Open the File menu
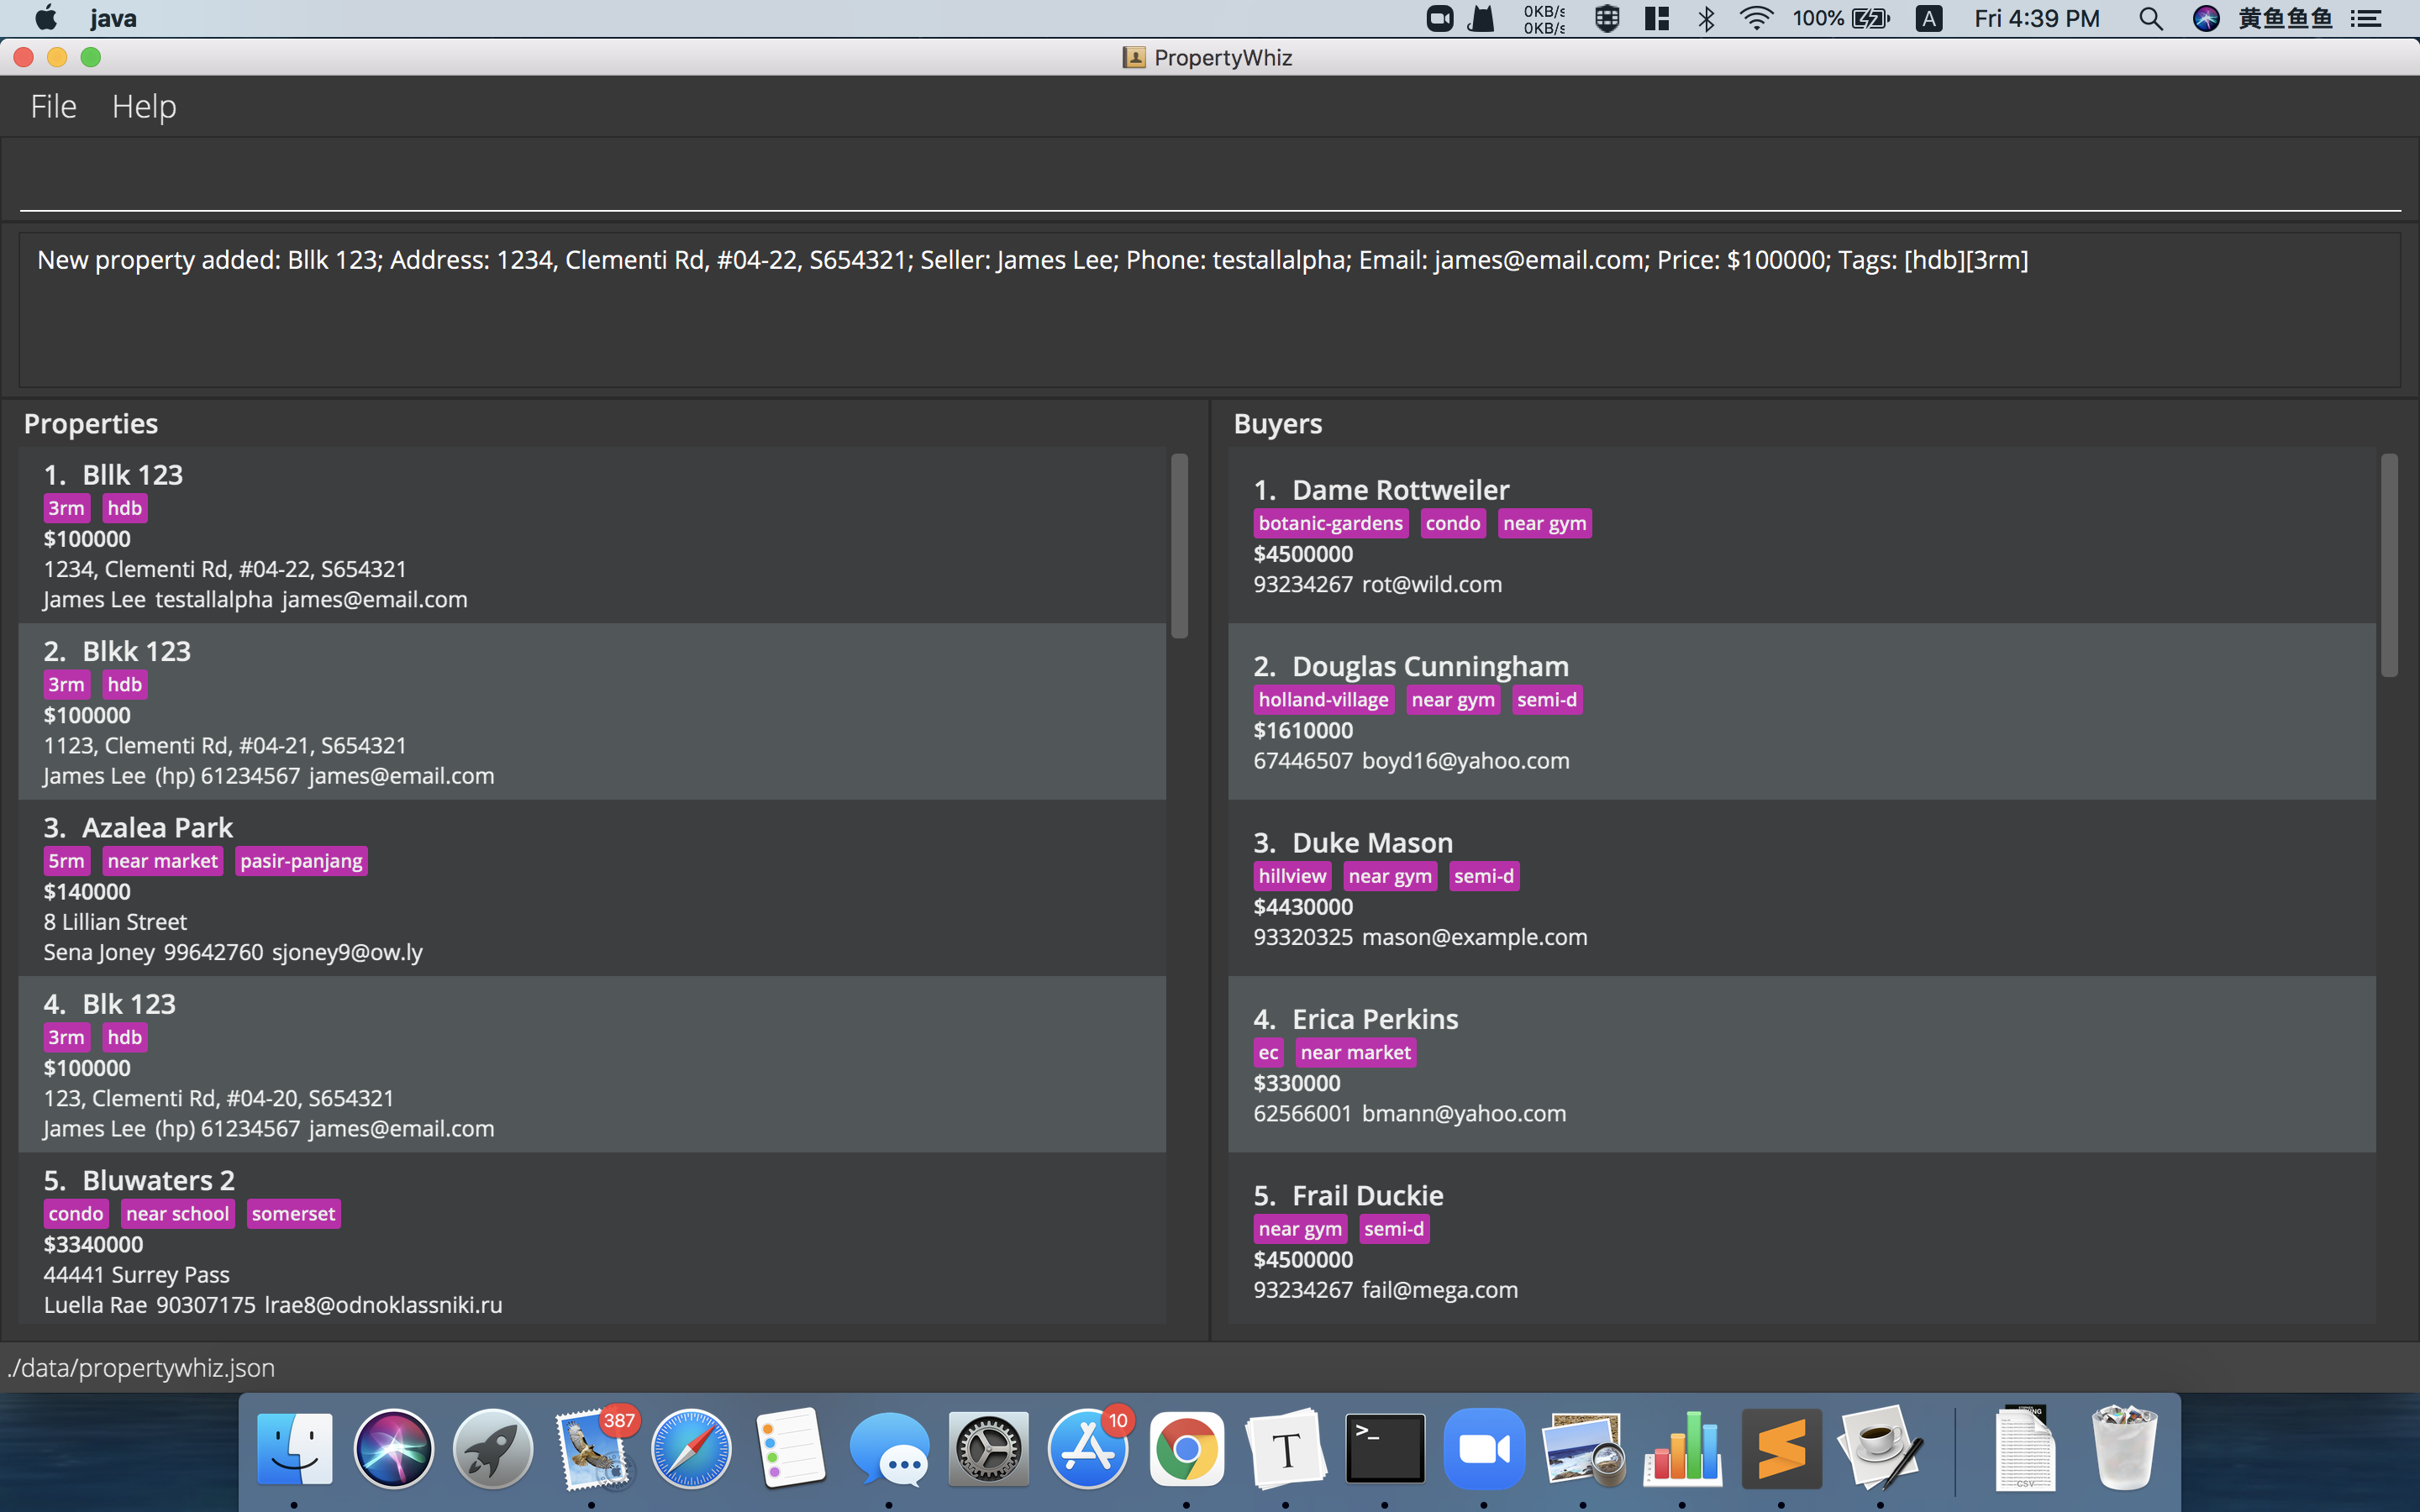This screenshot has height=1512, width=2420. coord(53,106)
